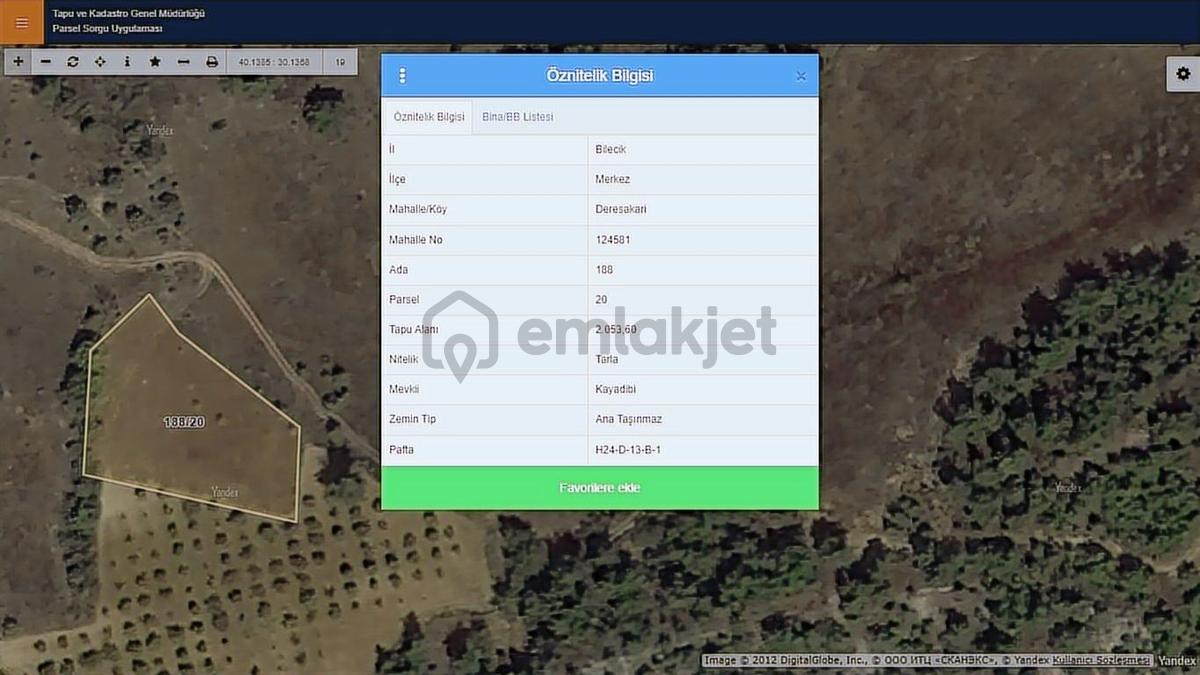The height and width of the screenshot is (675, 1200).
Task: Select the line measure tool
Action: [183, 62]
